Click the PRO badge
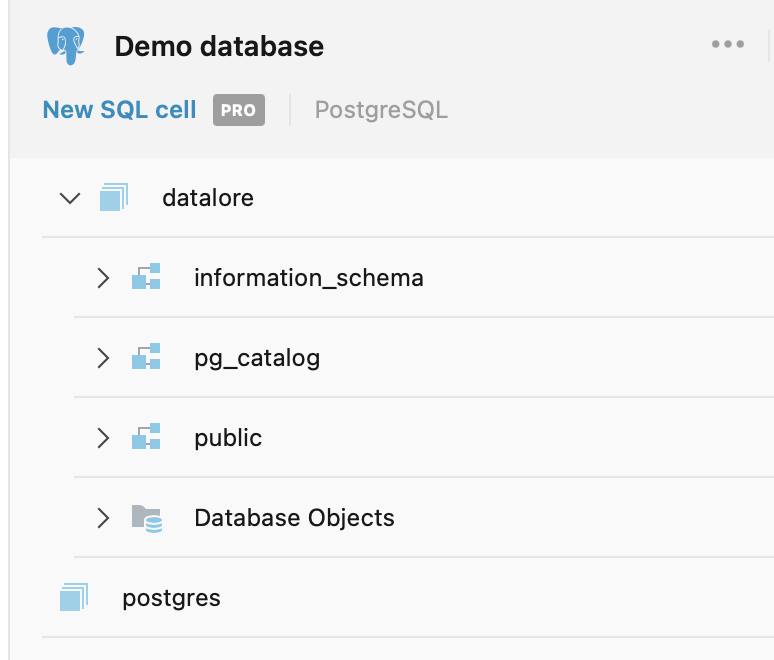 239,110
